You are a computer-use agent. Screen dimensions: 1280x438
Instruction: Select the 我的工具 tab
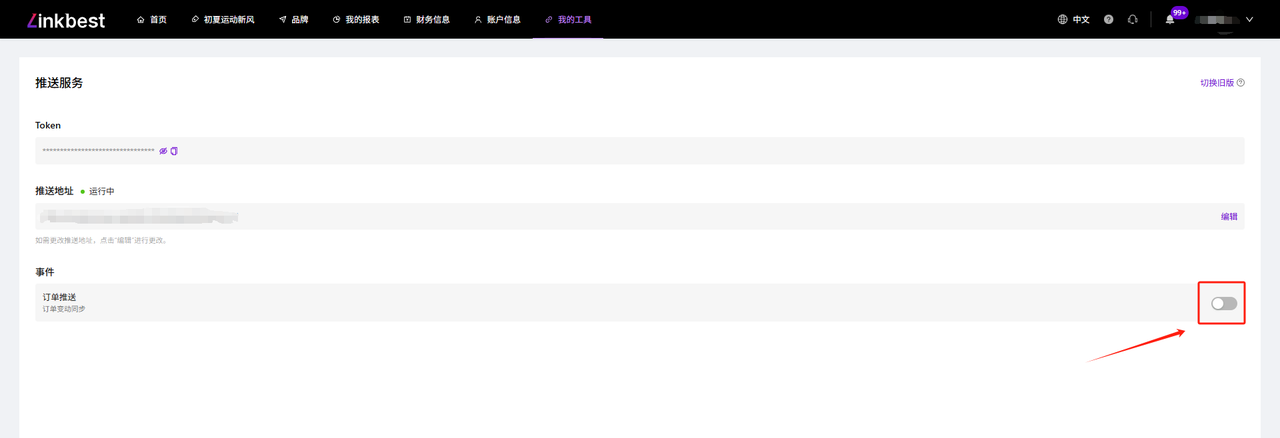click(x=568, y=20)
